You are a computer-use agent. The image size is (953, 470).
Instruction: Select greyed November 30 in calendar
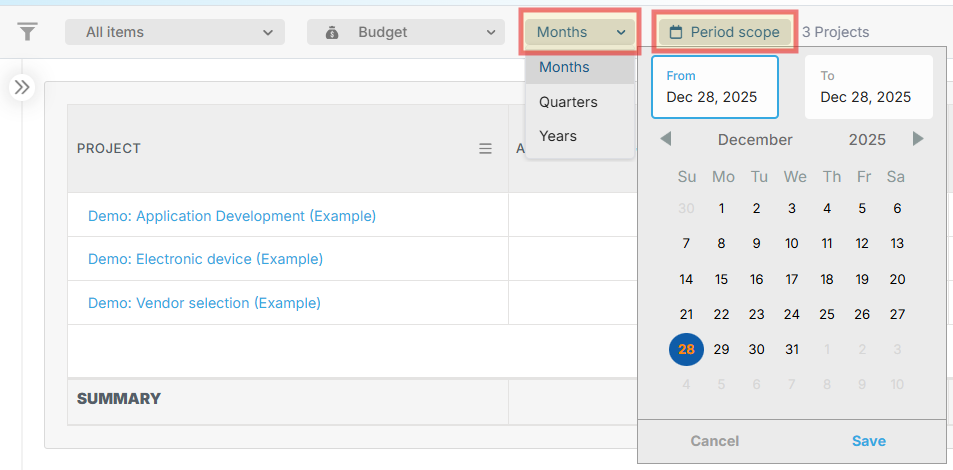[686, 209]
